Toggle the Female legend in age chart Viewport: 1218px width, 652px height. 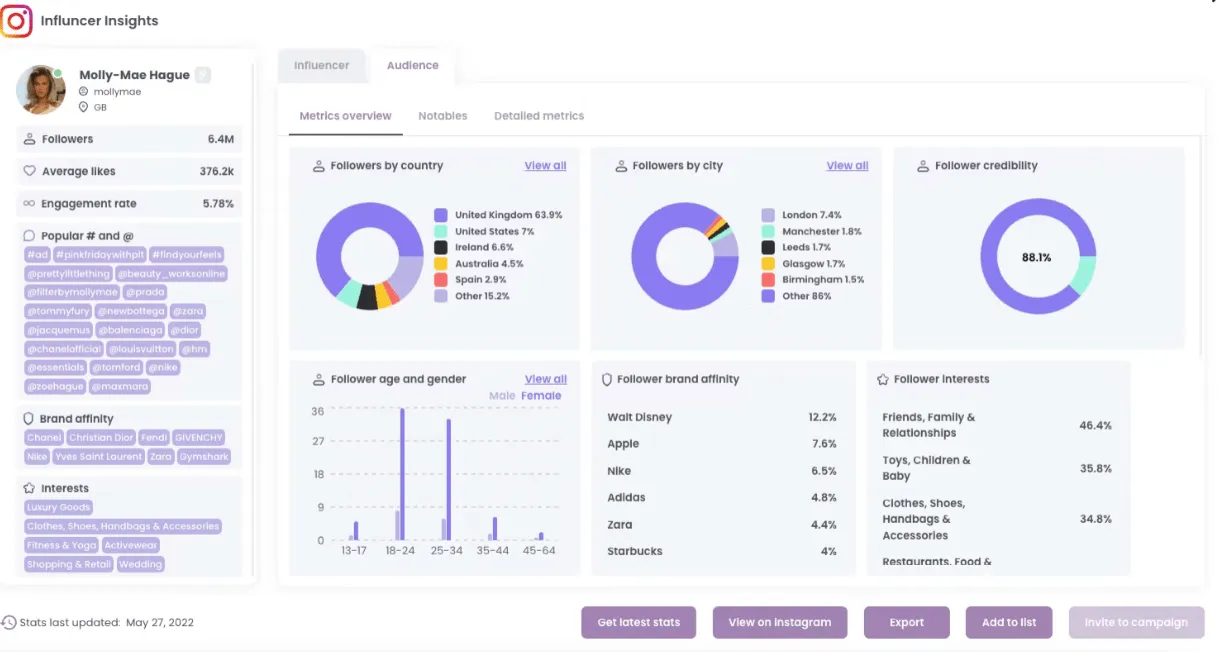coord(542,396)
